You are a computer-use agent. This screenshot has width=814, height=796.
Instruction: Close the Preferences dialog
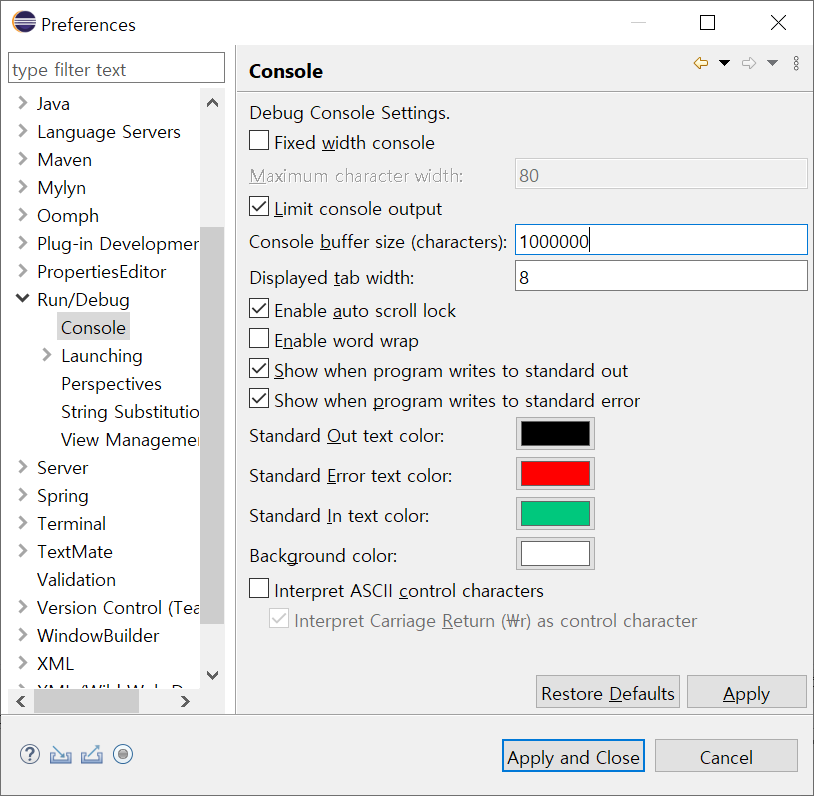(x=778, y=22)
